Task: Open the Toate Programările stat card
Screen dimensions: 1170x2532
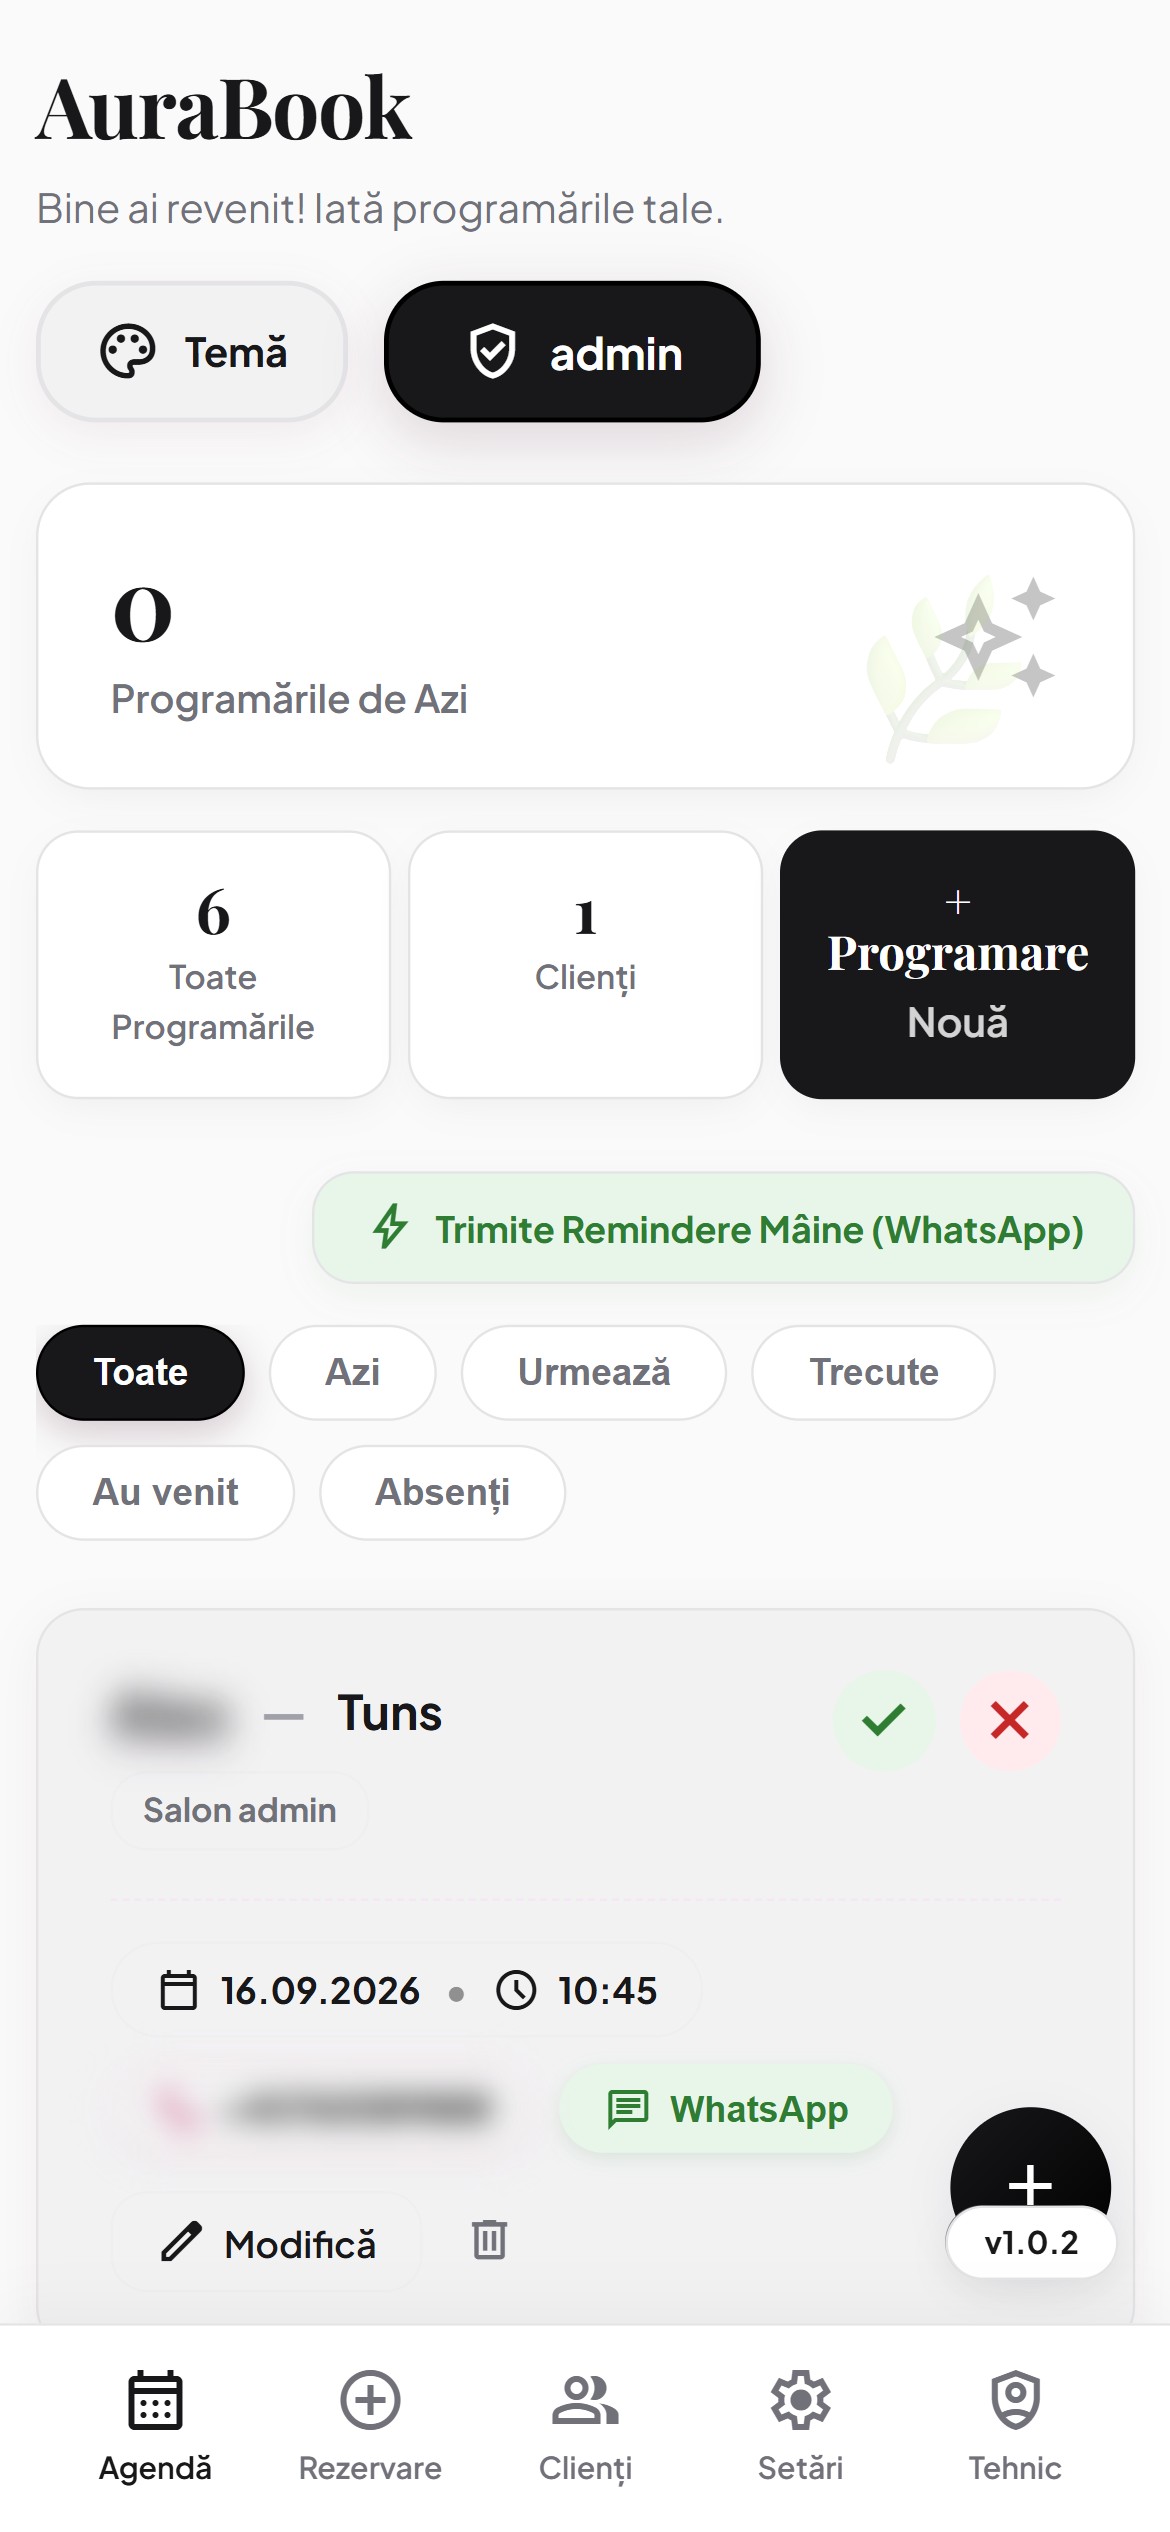Action: (213, 964)
